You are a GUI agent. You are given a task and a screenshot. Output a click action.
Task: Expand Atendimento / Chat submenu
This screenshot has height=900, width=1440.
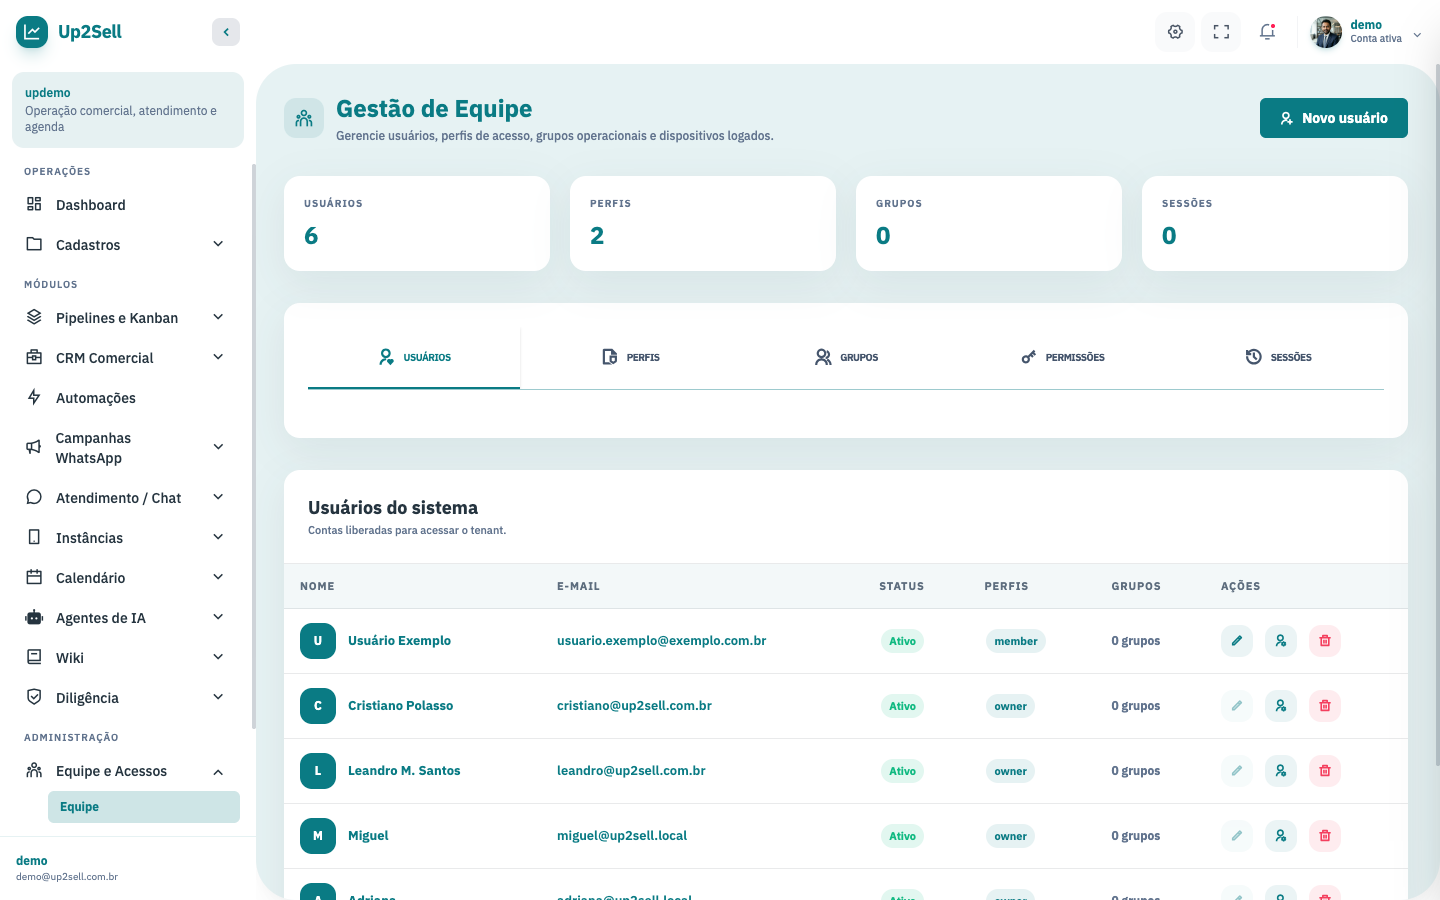point(128,498)
